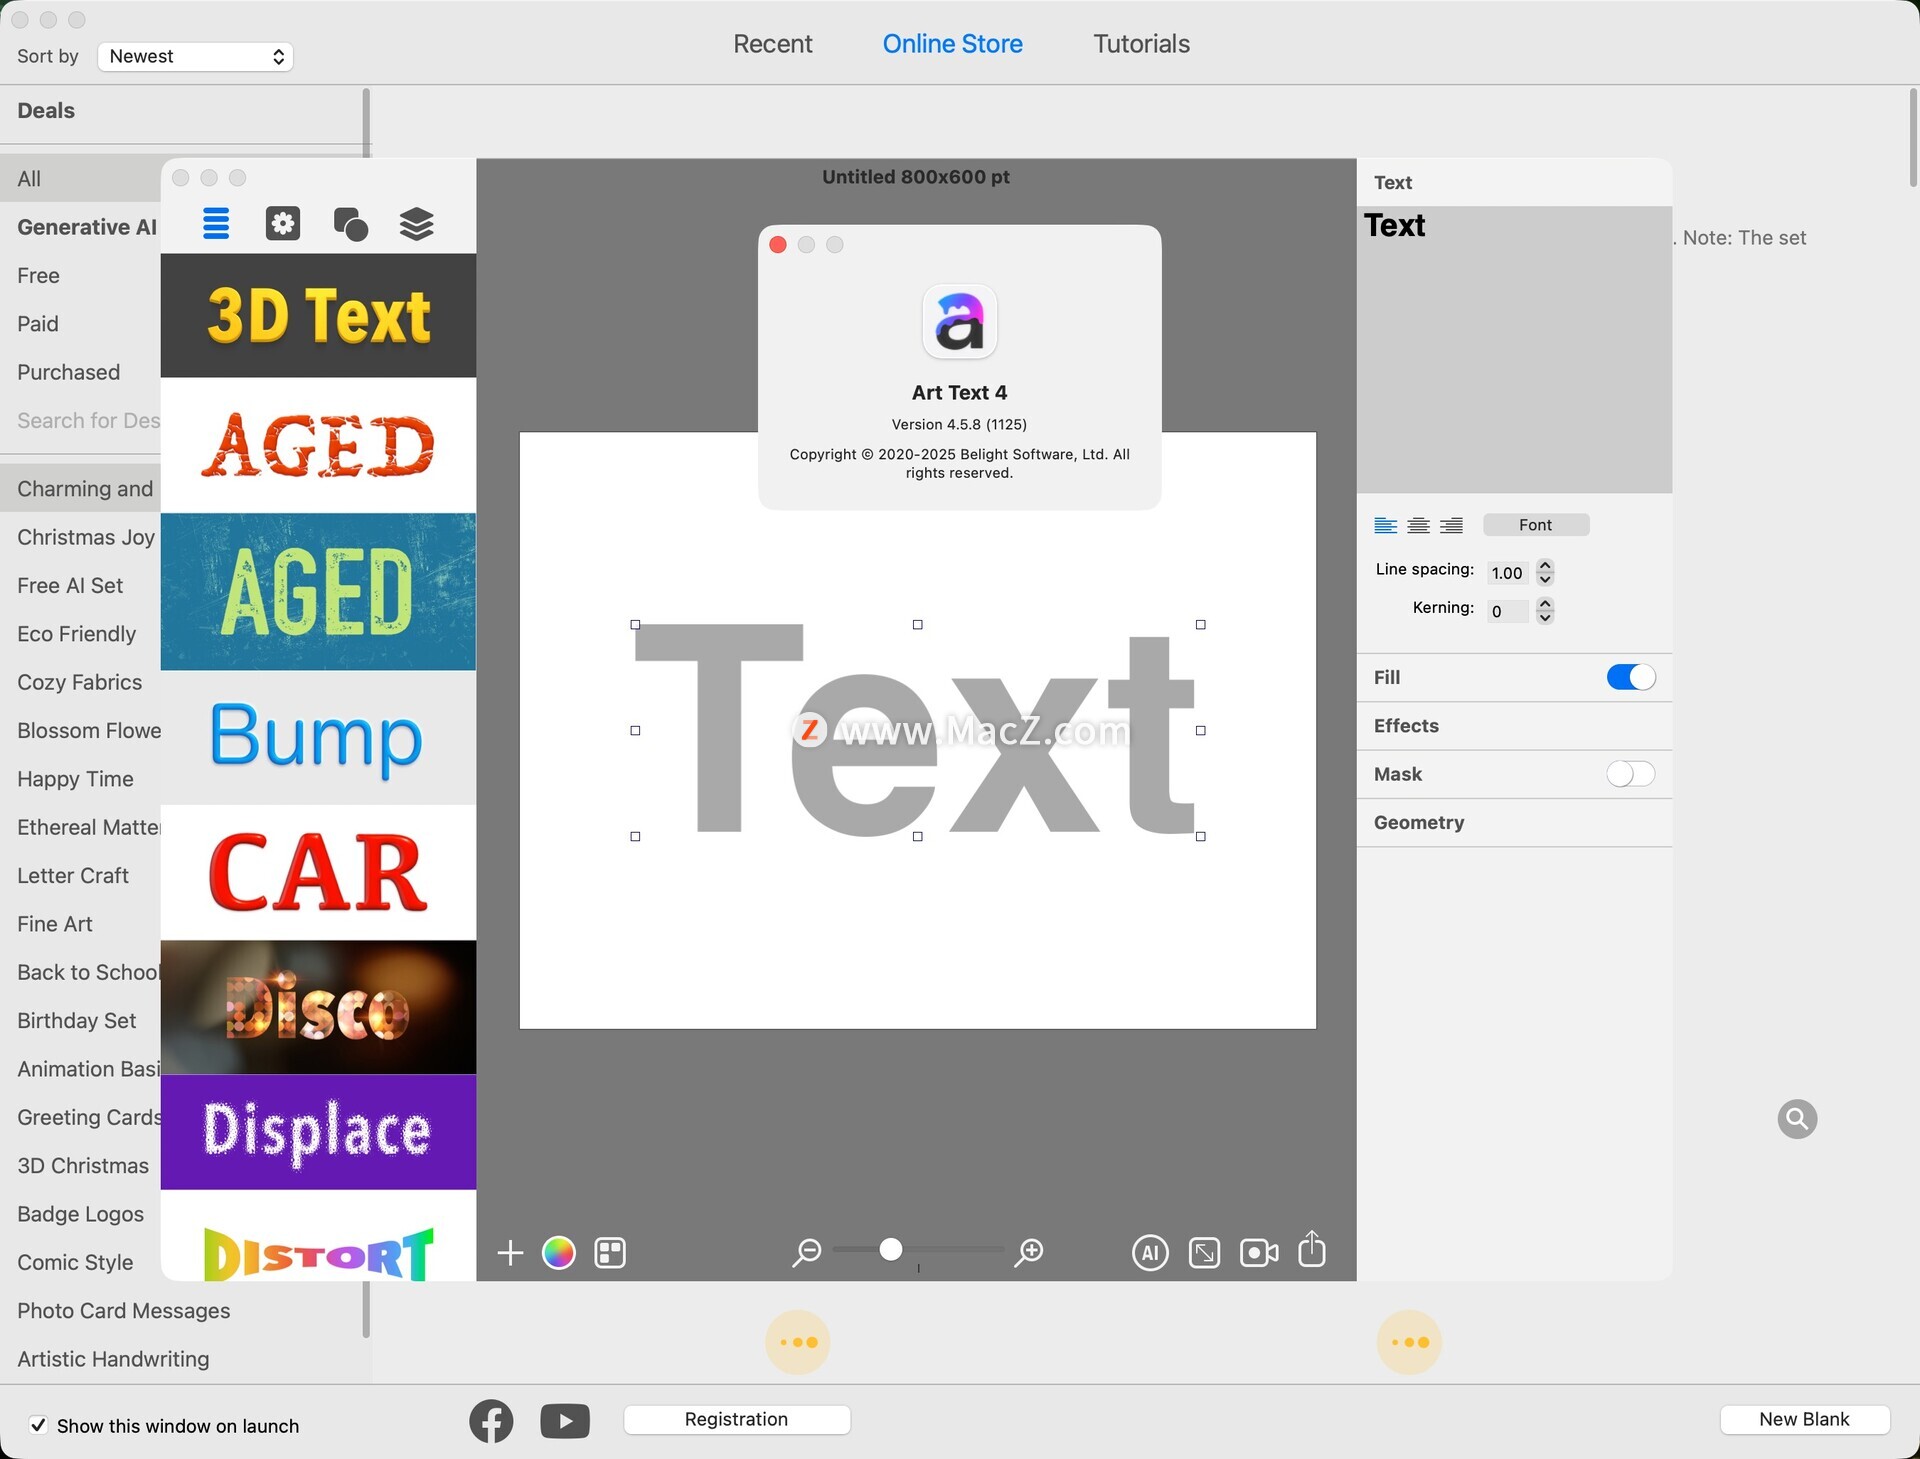Image resolution: width=1920 pixels, height=1459 pixels.
Task: Open the settings gear panel icon
Action: pyautogui.click(x=283, y=224)
